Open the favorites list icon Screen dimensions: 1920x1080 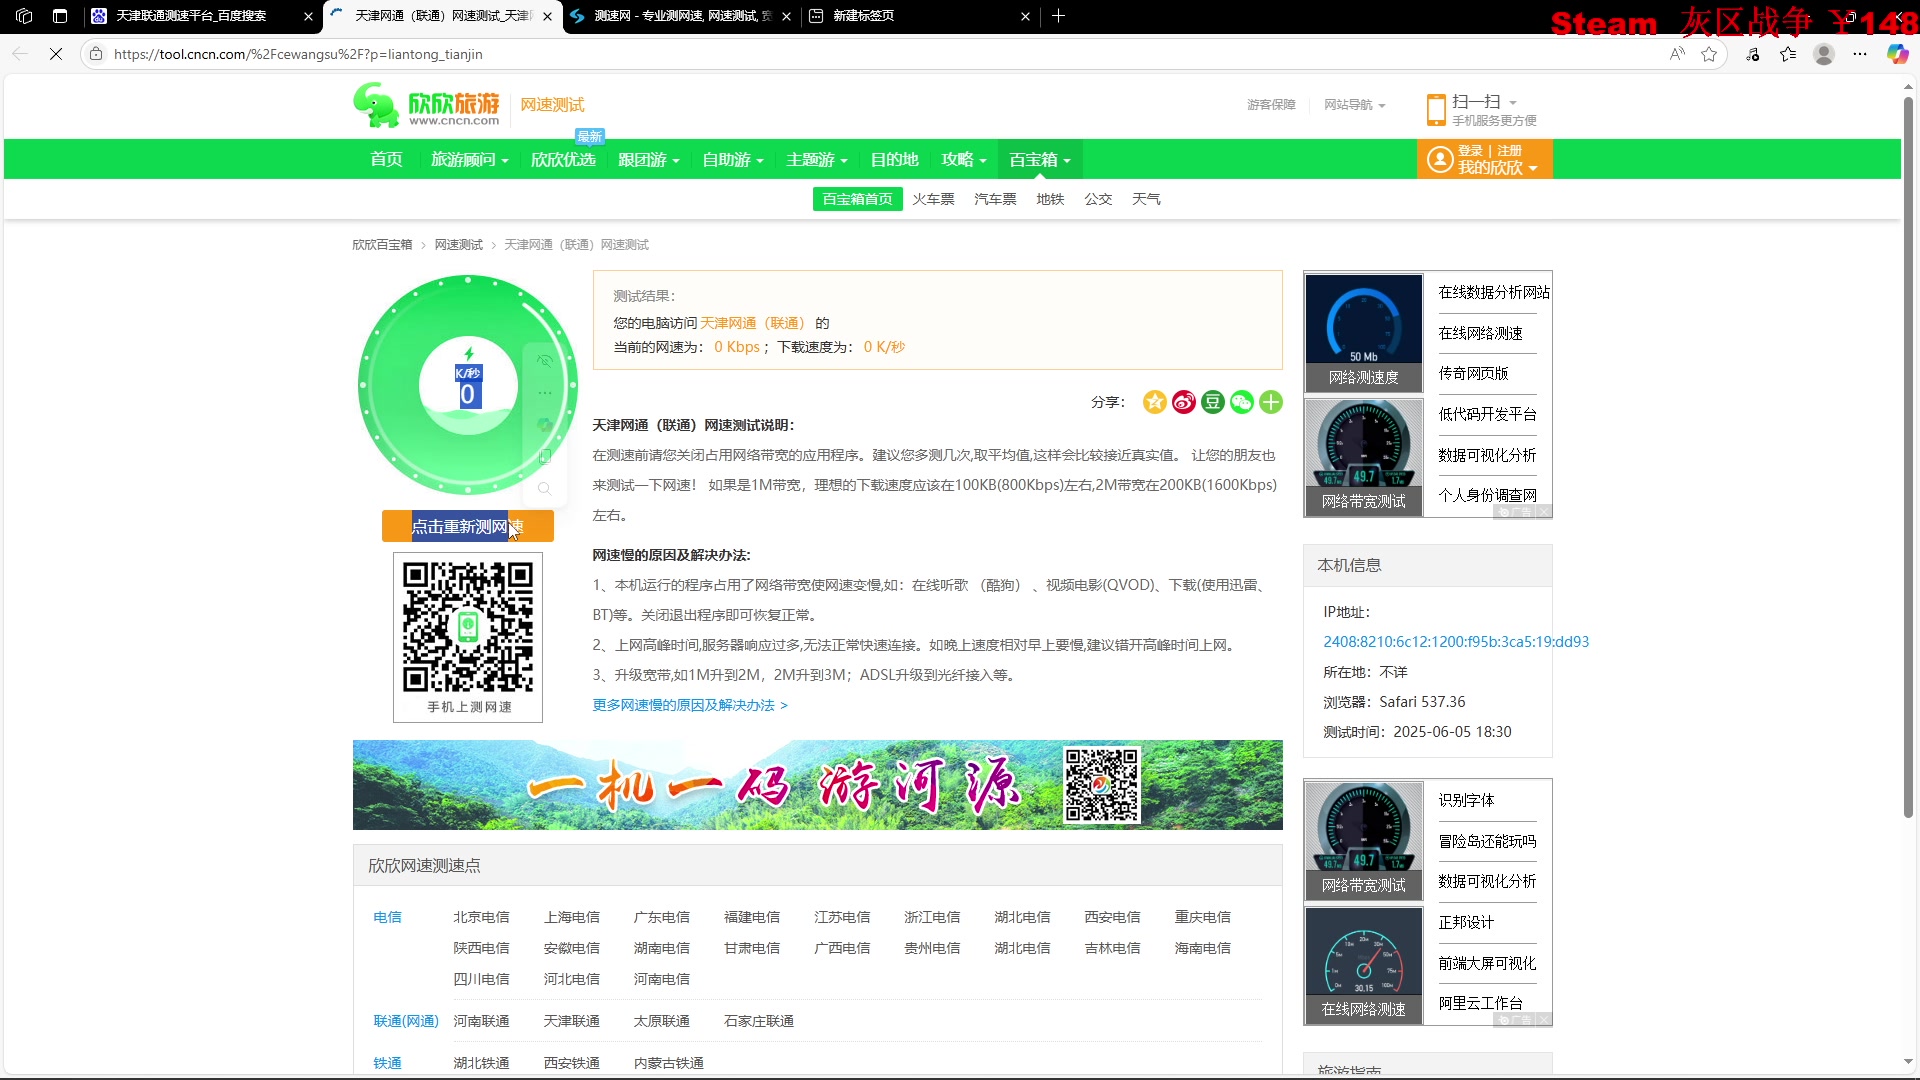(1788, 54)
